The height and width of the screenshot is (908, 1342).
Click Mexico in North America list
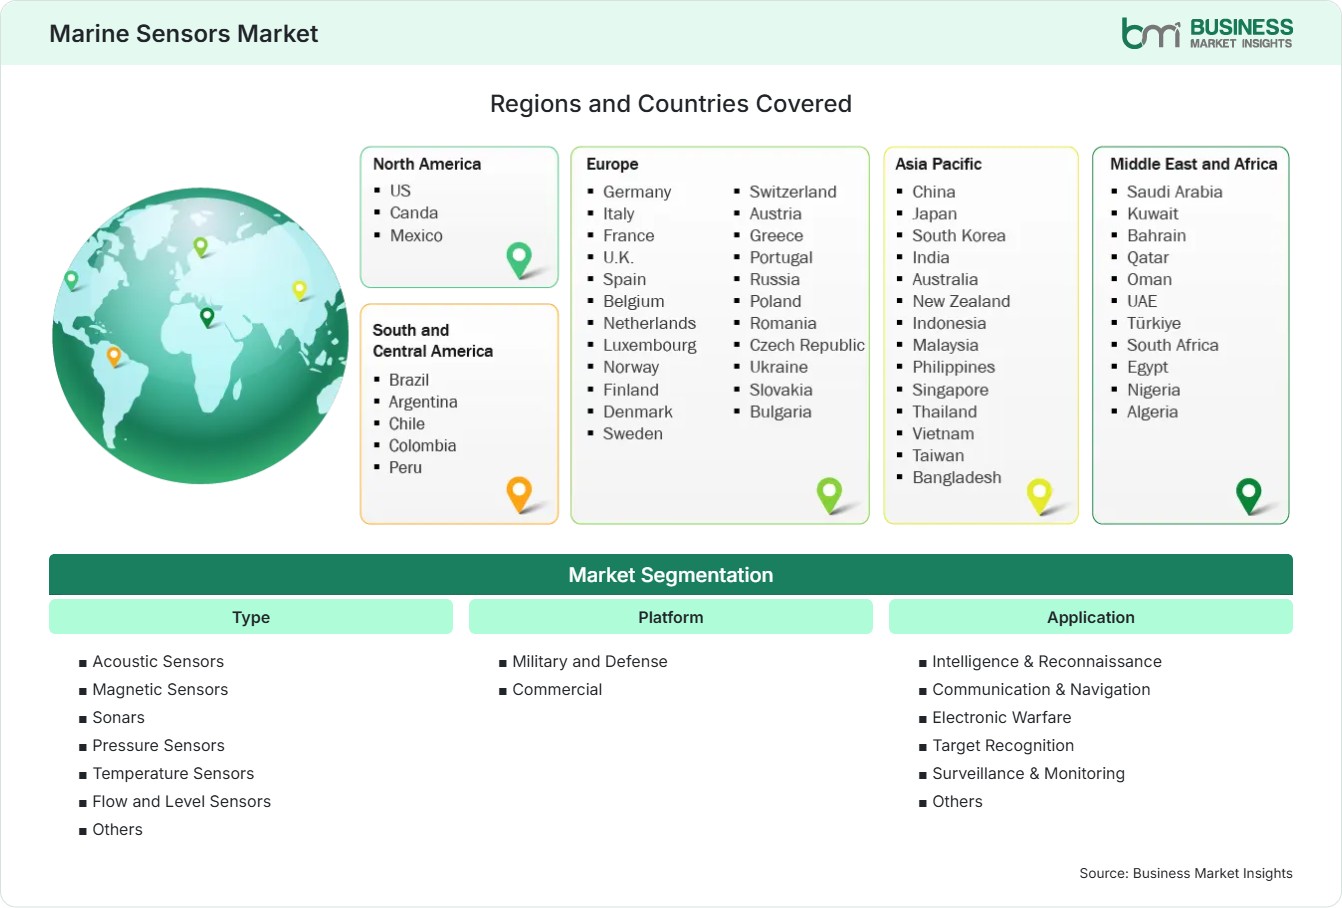pyautogui.click(x=416, y=235)
